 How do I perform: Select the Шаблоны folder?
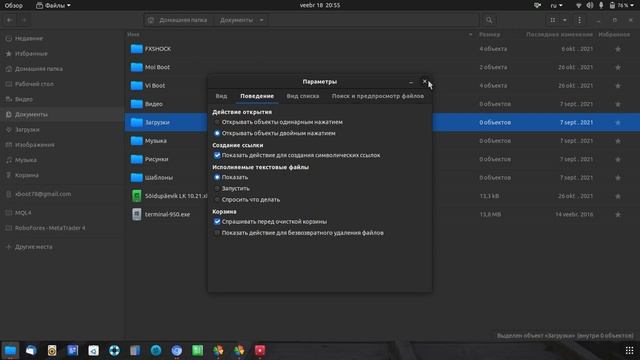click(158, 178)
